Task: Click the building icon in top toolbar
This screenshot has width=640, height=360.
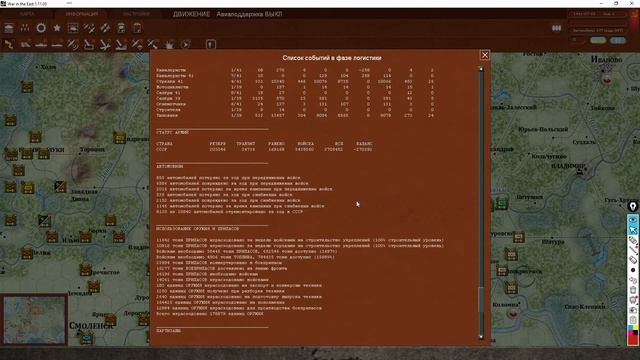Action: point(9,28)
